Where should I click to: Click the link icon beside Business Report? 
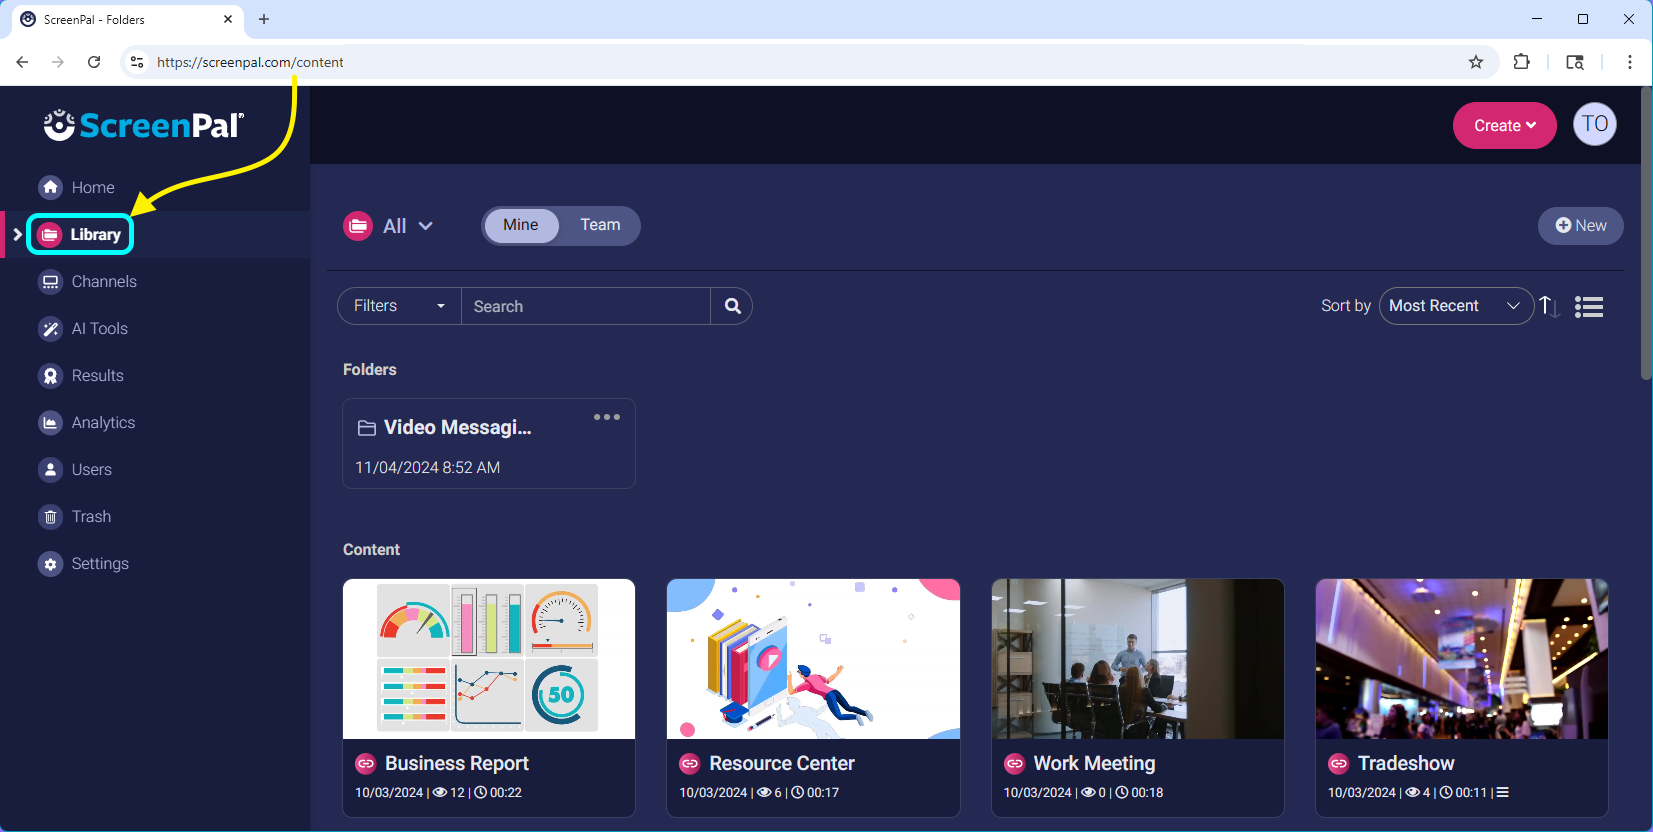(365, 764)
